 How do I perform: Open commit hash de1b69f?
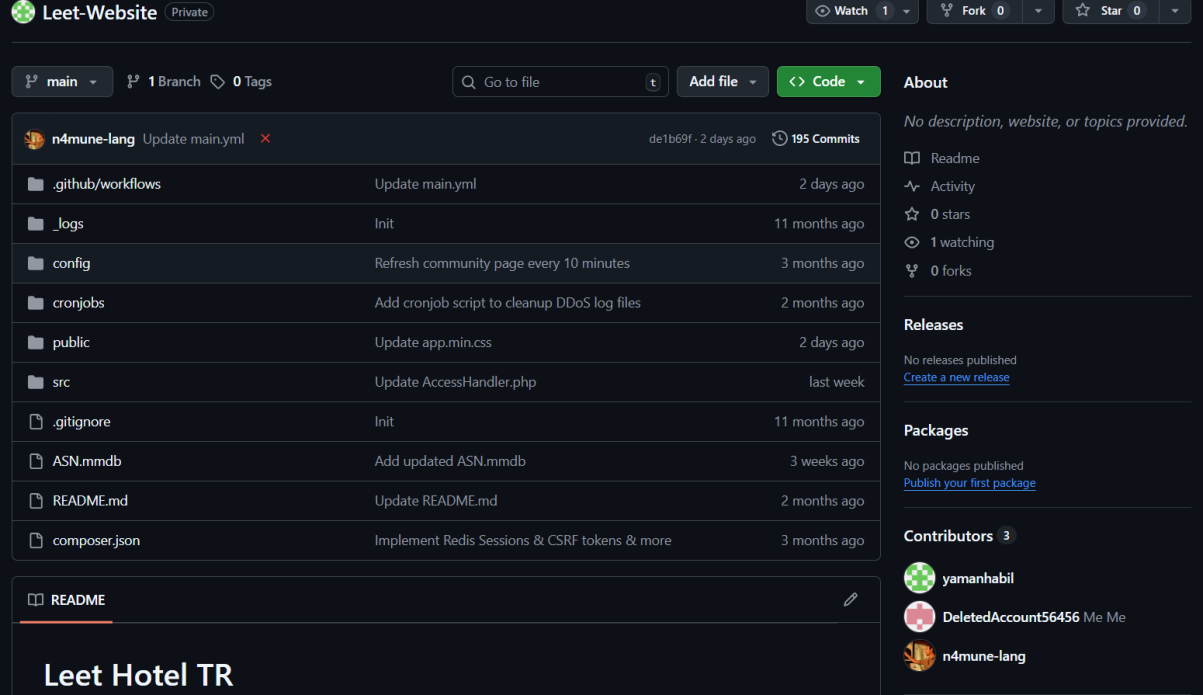[x=670, y=139]
